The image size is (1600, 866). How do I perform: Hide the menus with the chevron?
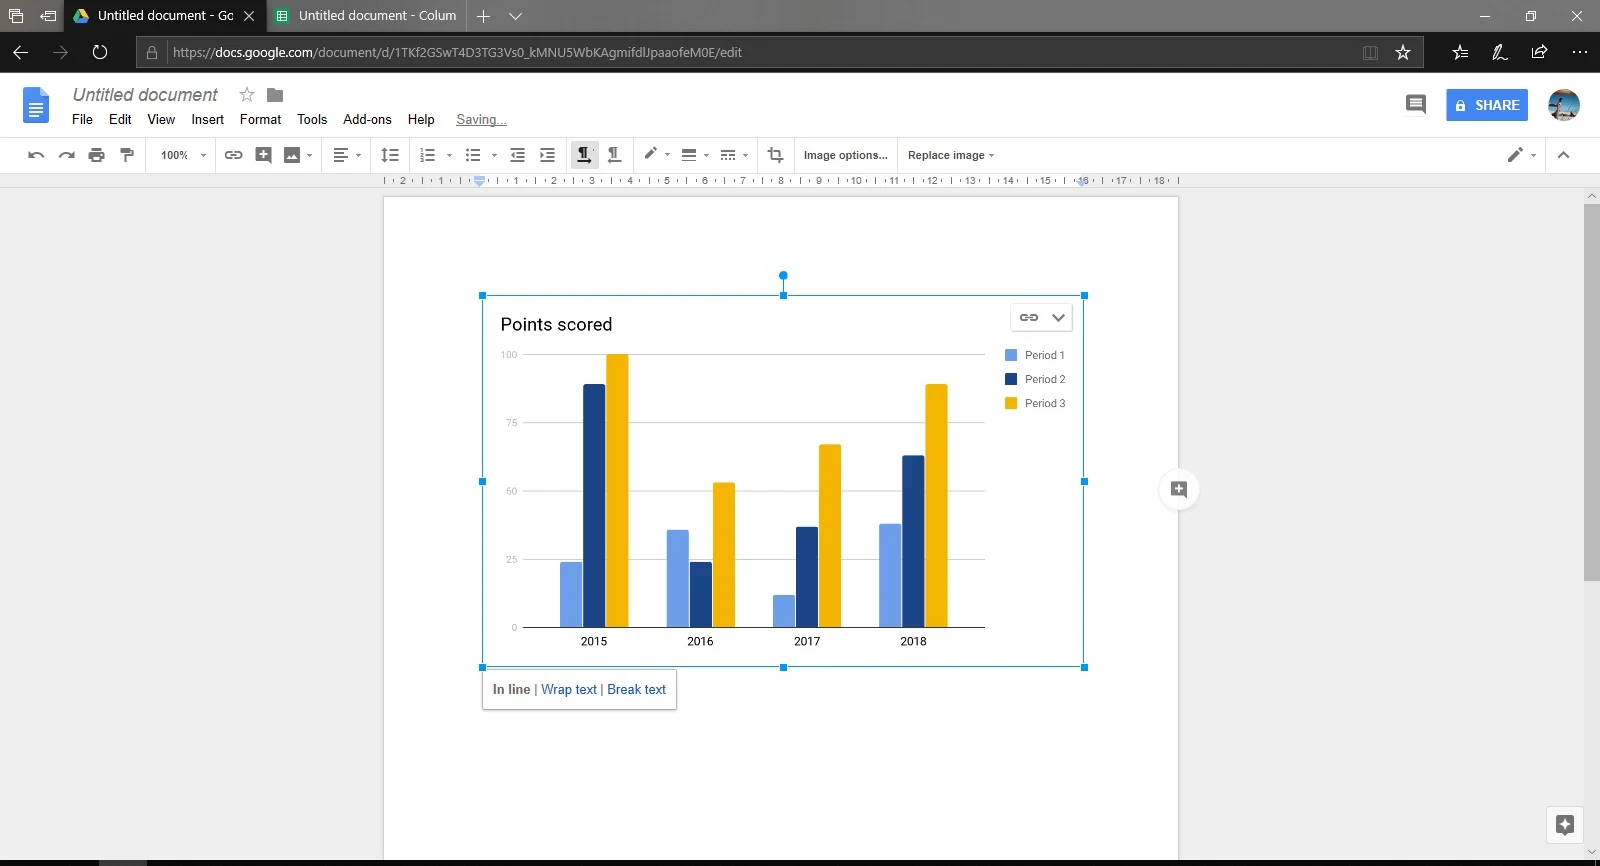click(x=1564, y=155)
